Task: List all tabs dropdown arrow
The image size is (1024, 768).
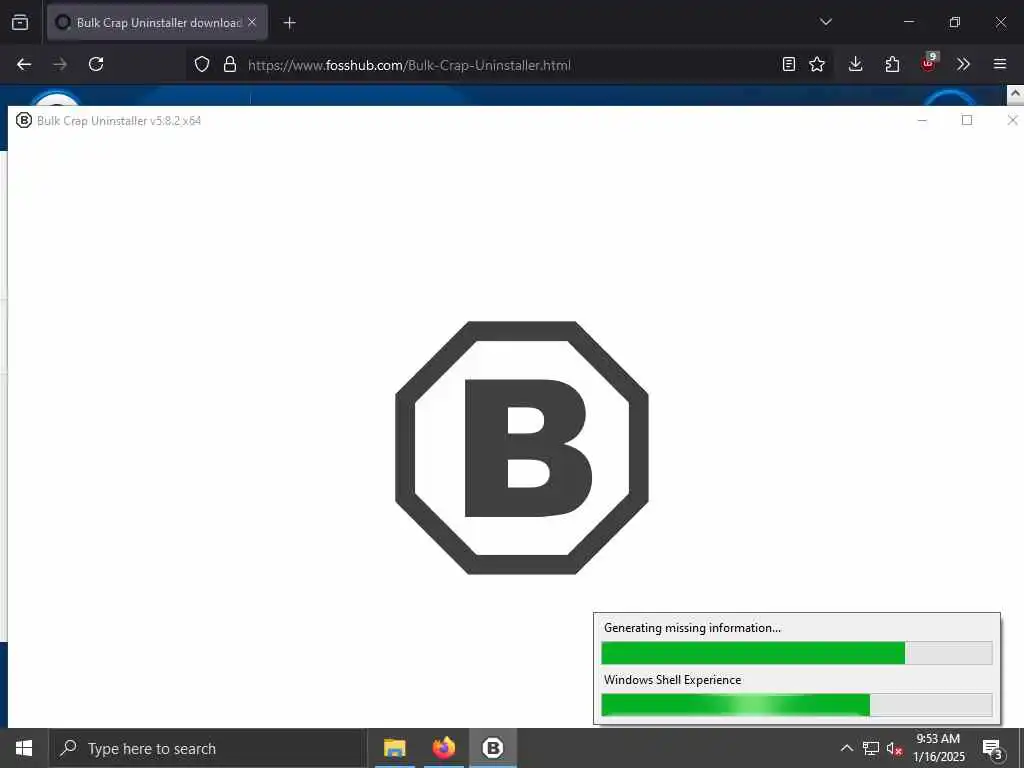Action: pos(826,22)
